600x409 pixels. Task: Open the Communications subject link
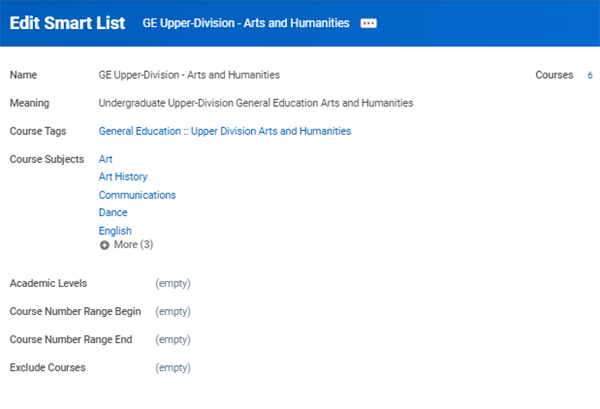pyautogui.click(x=137, y=195)
